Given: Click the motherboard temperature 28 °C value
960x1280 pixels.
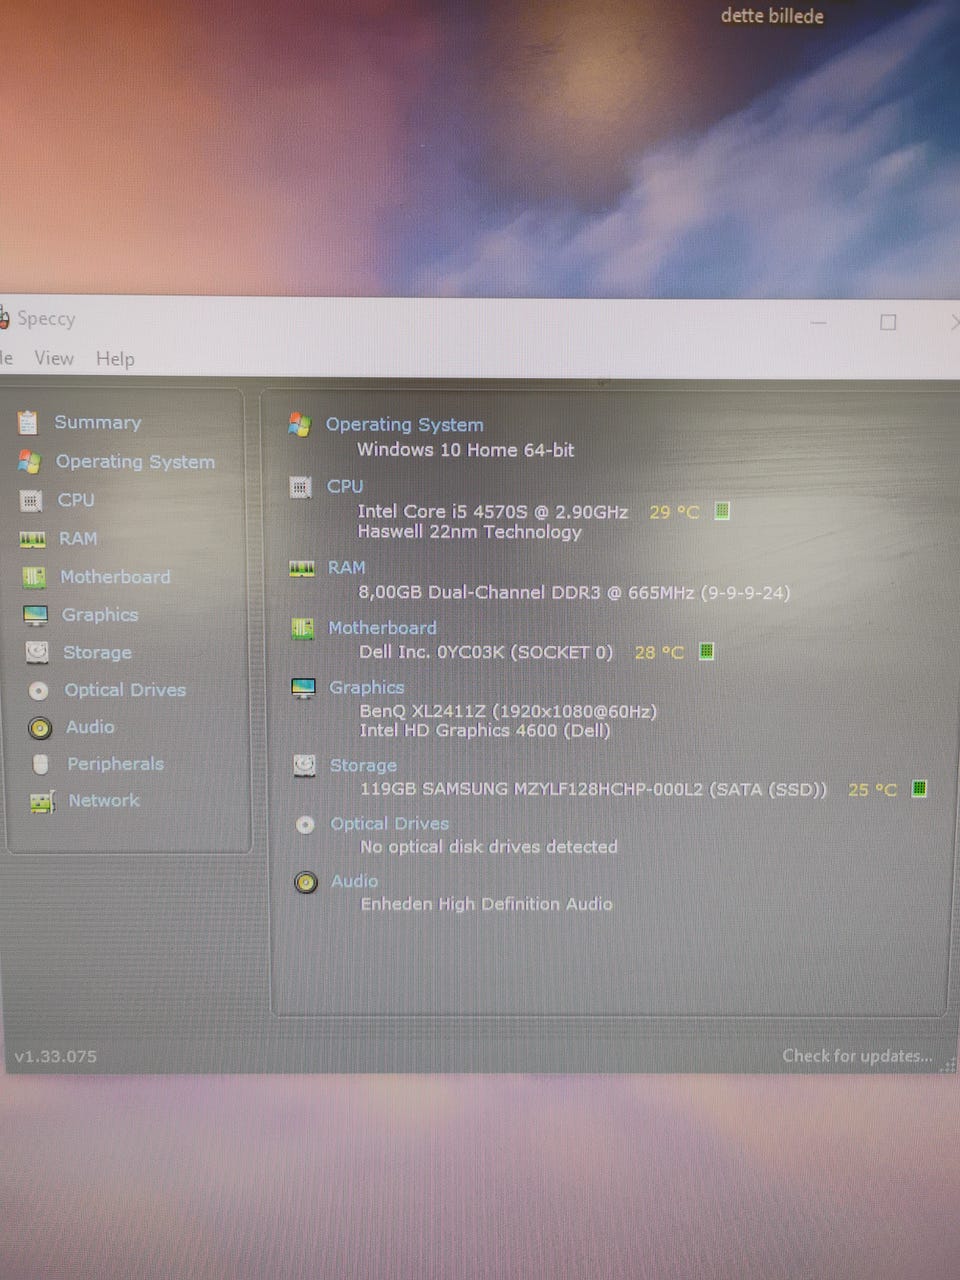Looking at the screenshot, I should (659, 652).
